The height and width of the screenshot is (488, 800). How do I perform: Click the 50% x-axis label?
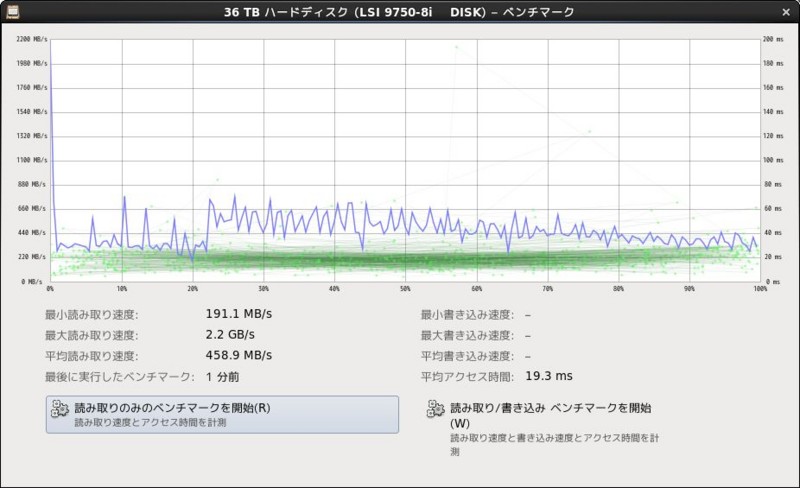click(x=405, y=288)
